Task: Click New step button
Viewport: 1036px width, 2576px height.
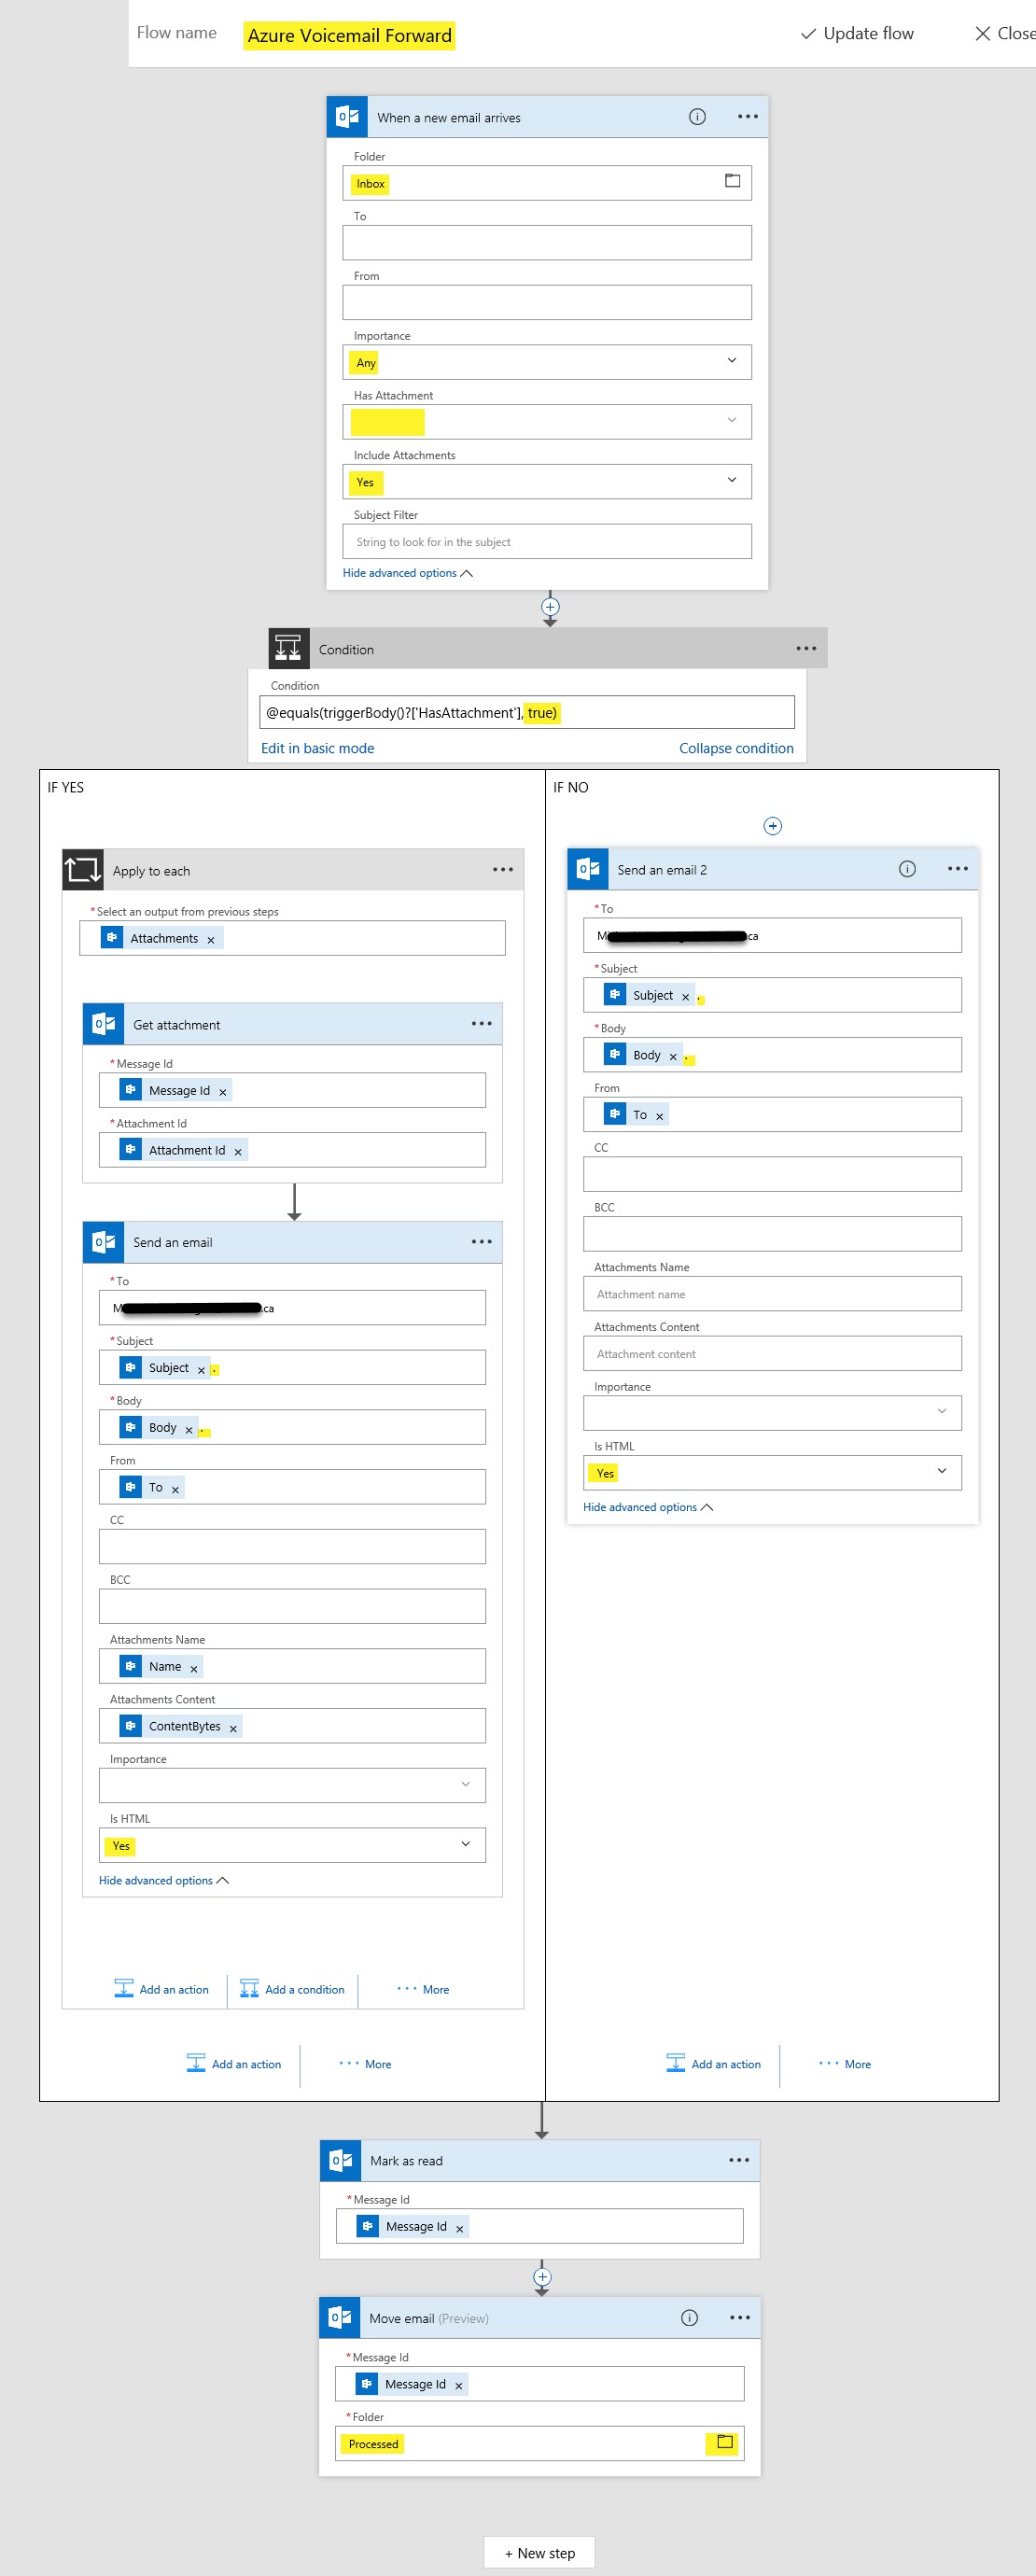Action: click(x=539, y=2553)
